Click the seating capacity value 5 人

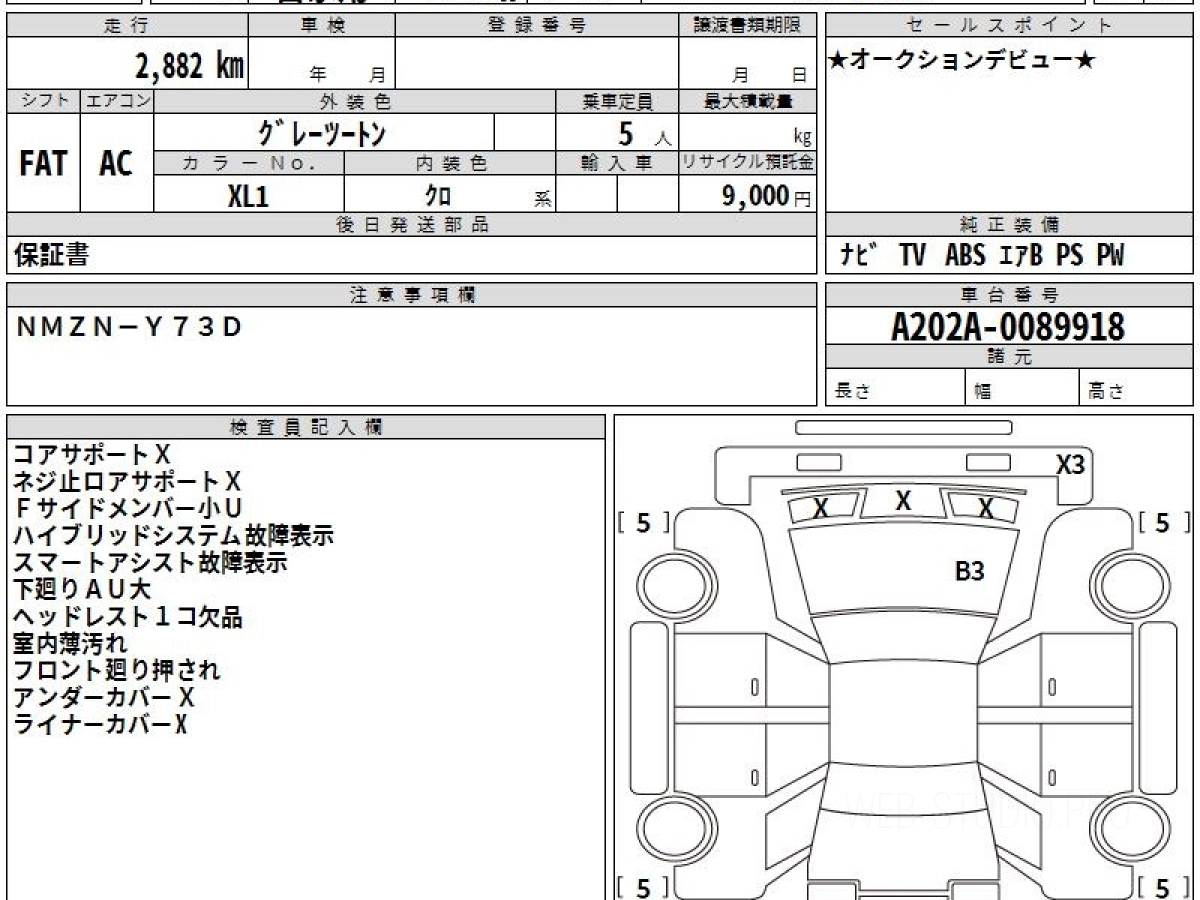point(644,134)
